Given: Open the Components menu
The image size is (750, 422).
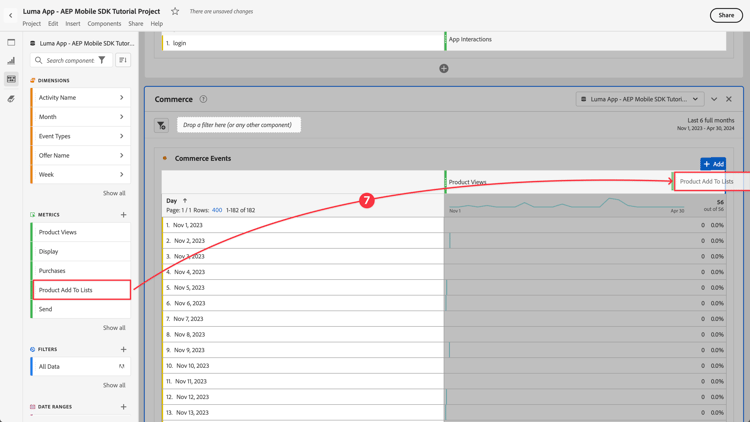Looking at the screenshot, I should (104, 23).
